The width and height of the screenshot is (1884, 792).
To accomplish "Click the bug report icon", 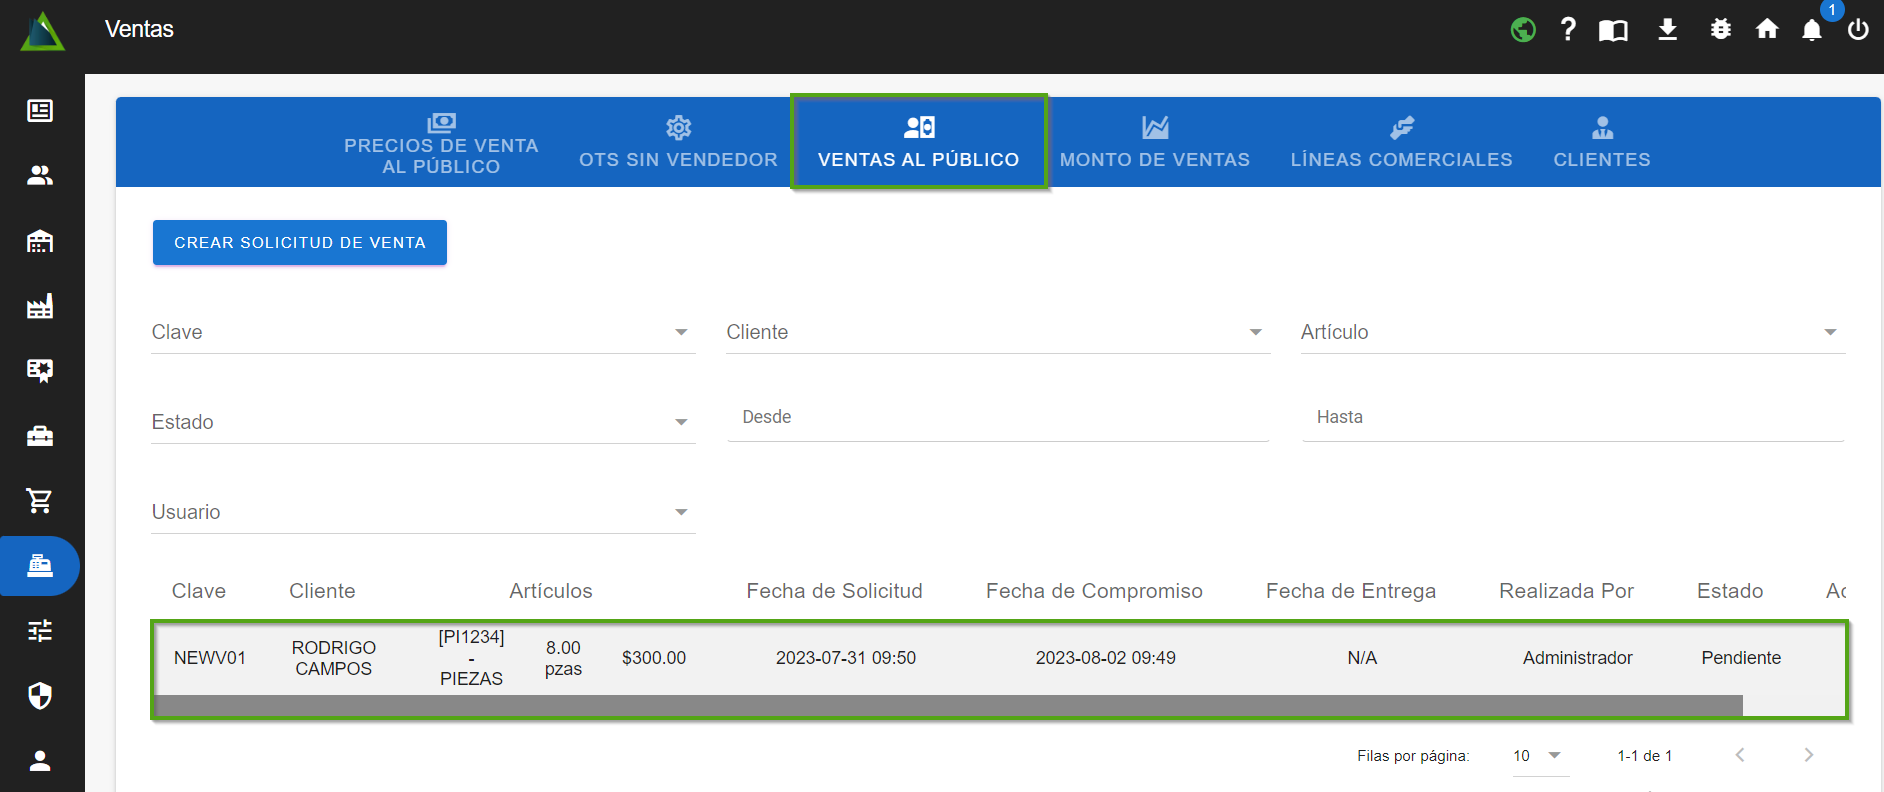I will pos(1720,29).
